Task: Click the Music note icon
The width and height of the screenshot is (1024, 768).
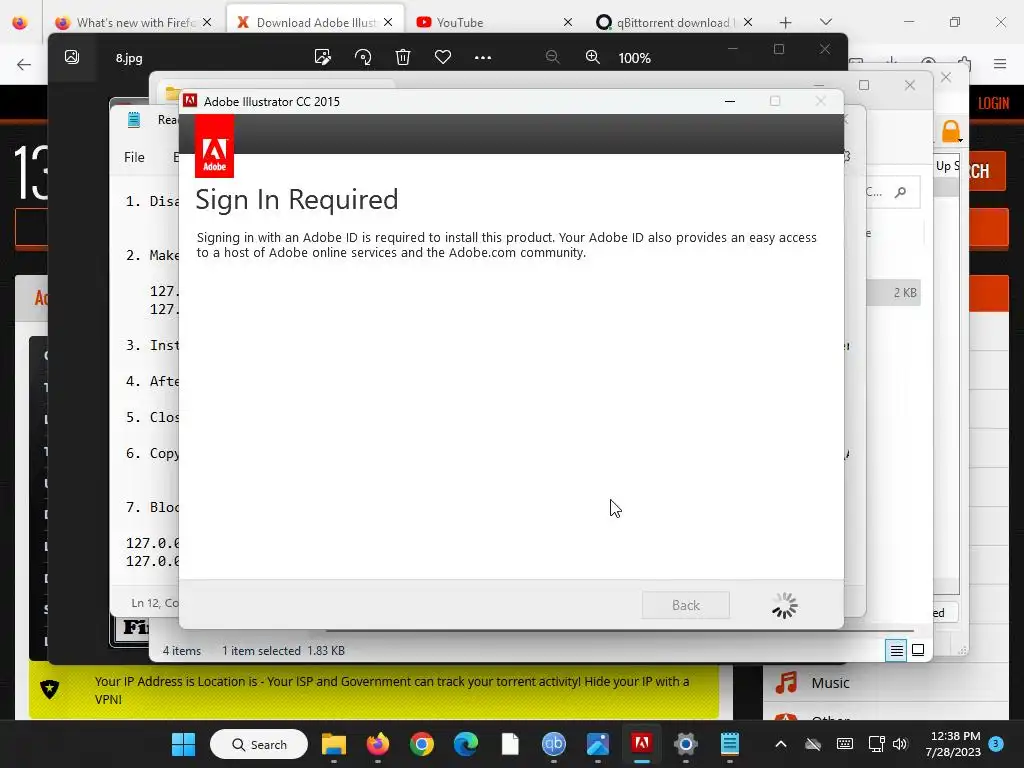Action: pos(786,682)
